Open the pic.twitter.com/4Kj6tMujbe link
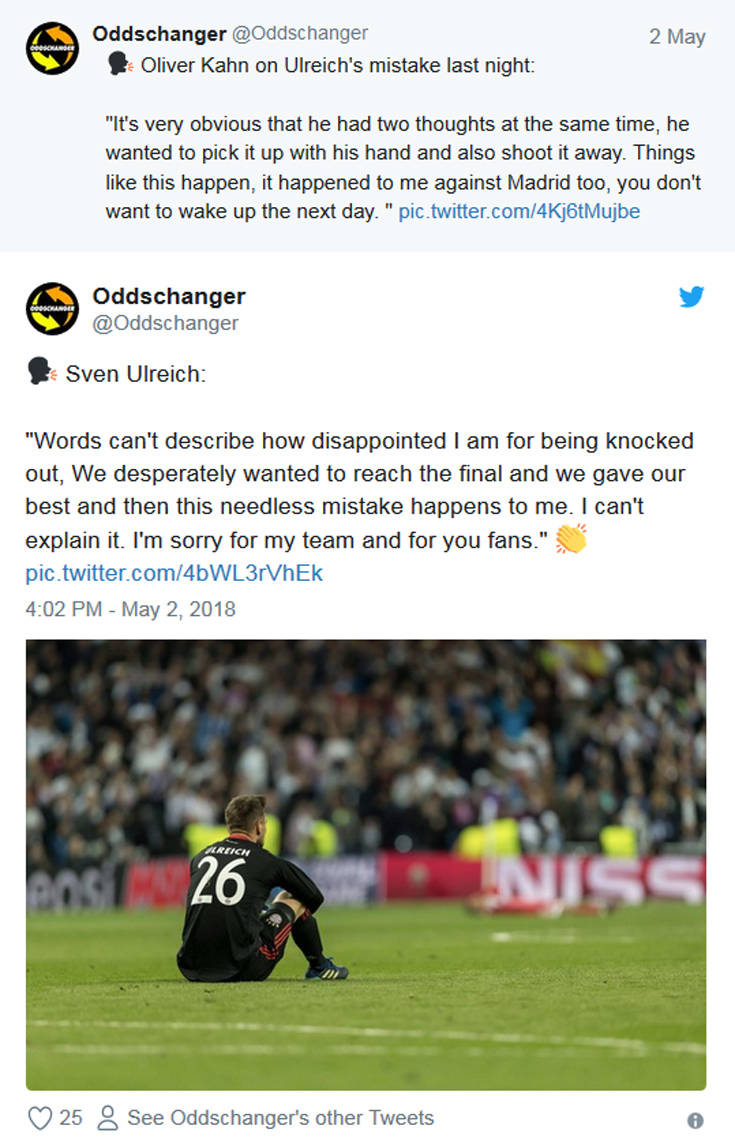This screenshot has width=735, height=1148. [519, 212]
